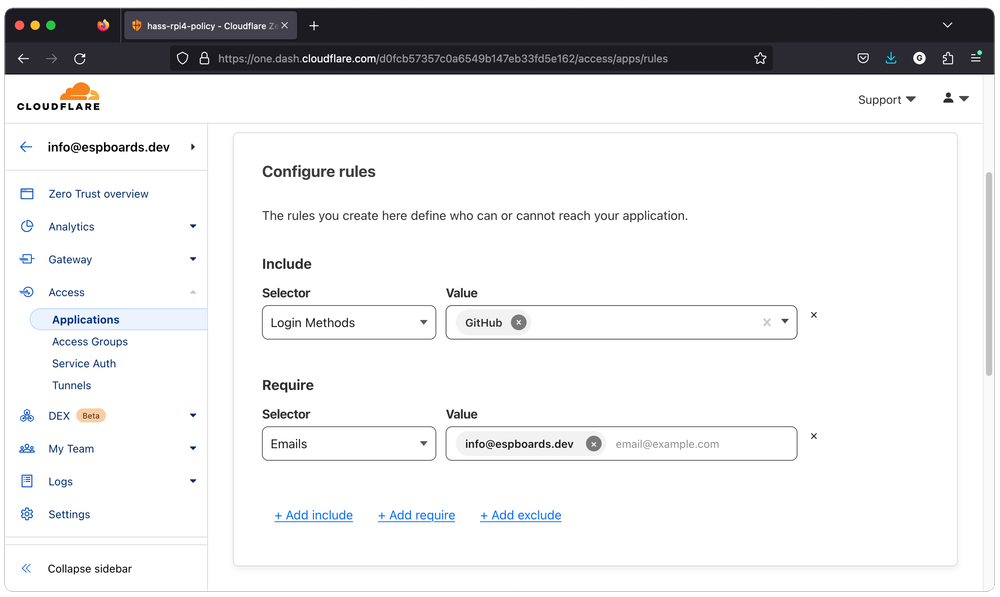Go to Tunnels in the sidebar
This screenshot has width=1000, height=597.
[71, 385]
